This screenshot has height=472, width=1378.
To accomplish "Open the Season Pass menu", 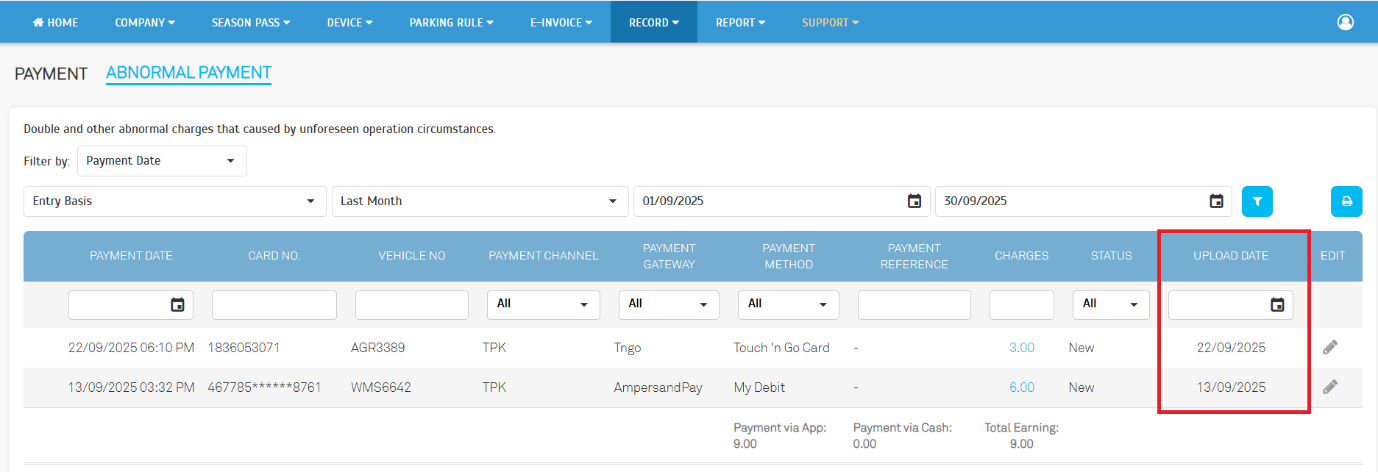I will (x=251, y=22).
